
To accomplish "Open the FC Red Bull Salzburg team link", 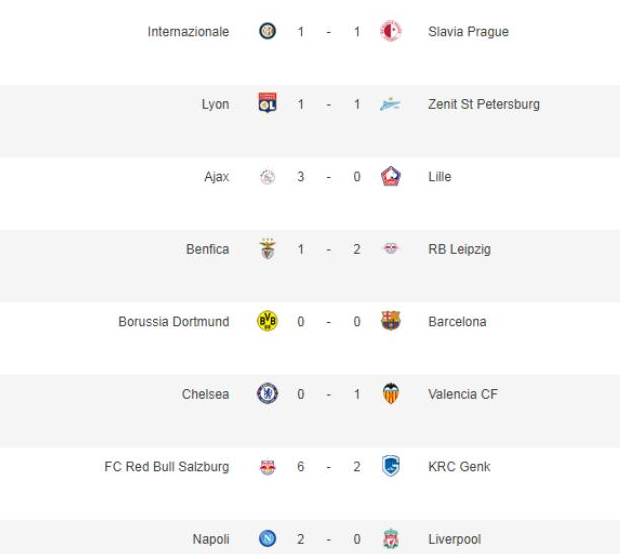I will coord(167,467).
